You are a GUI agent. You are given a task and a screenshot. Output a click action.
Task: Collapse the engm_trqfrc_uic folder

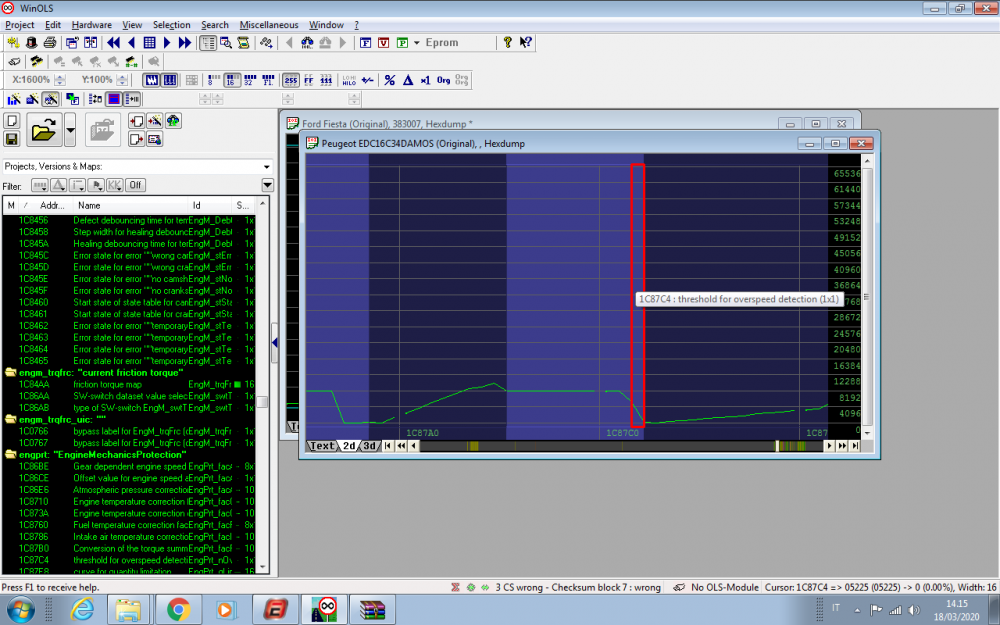point(10,420)
